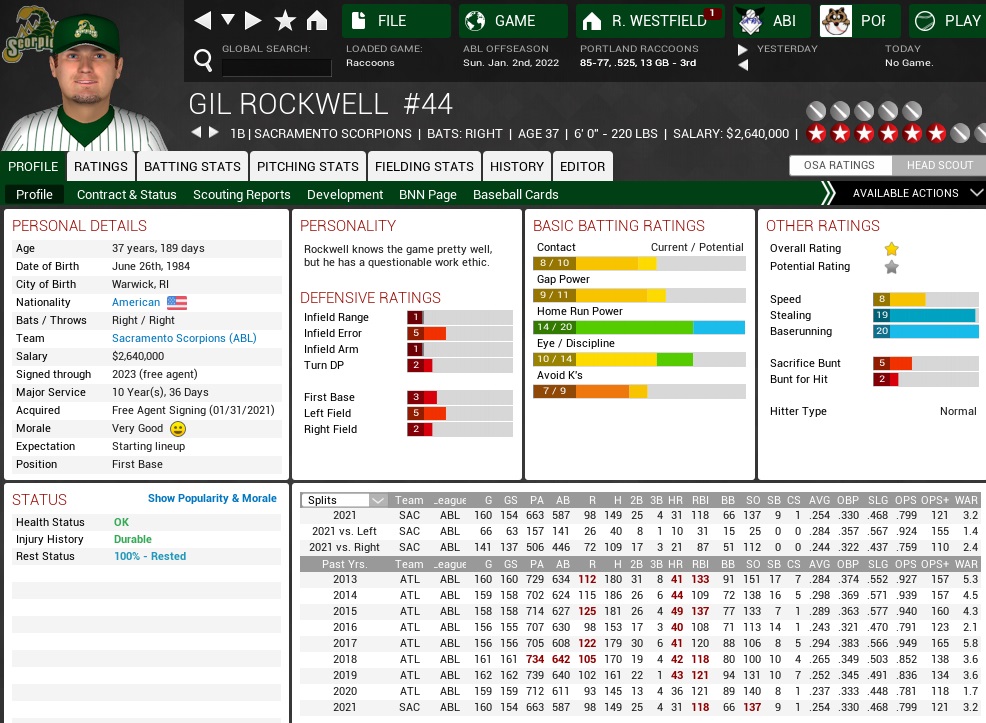986x723 pixels.
Task: Click the forward arrow navigation icon
Action: click(253, 21)
